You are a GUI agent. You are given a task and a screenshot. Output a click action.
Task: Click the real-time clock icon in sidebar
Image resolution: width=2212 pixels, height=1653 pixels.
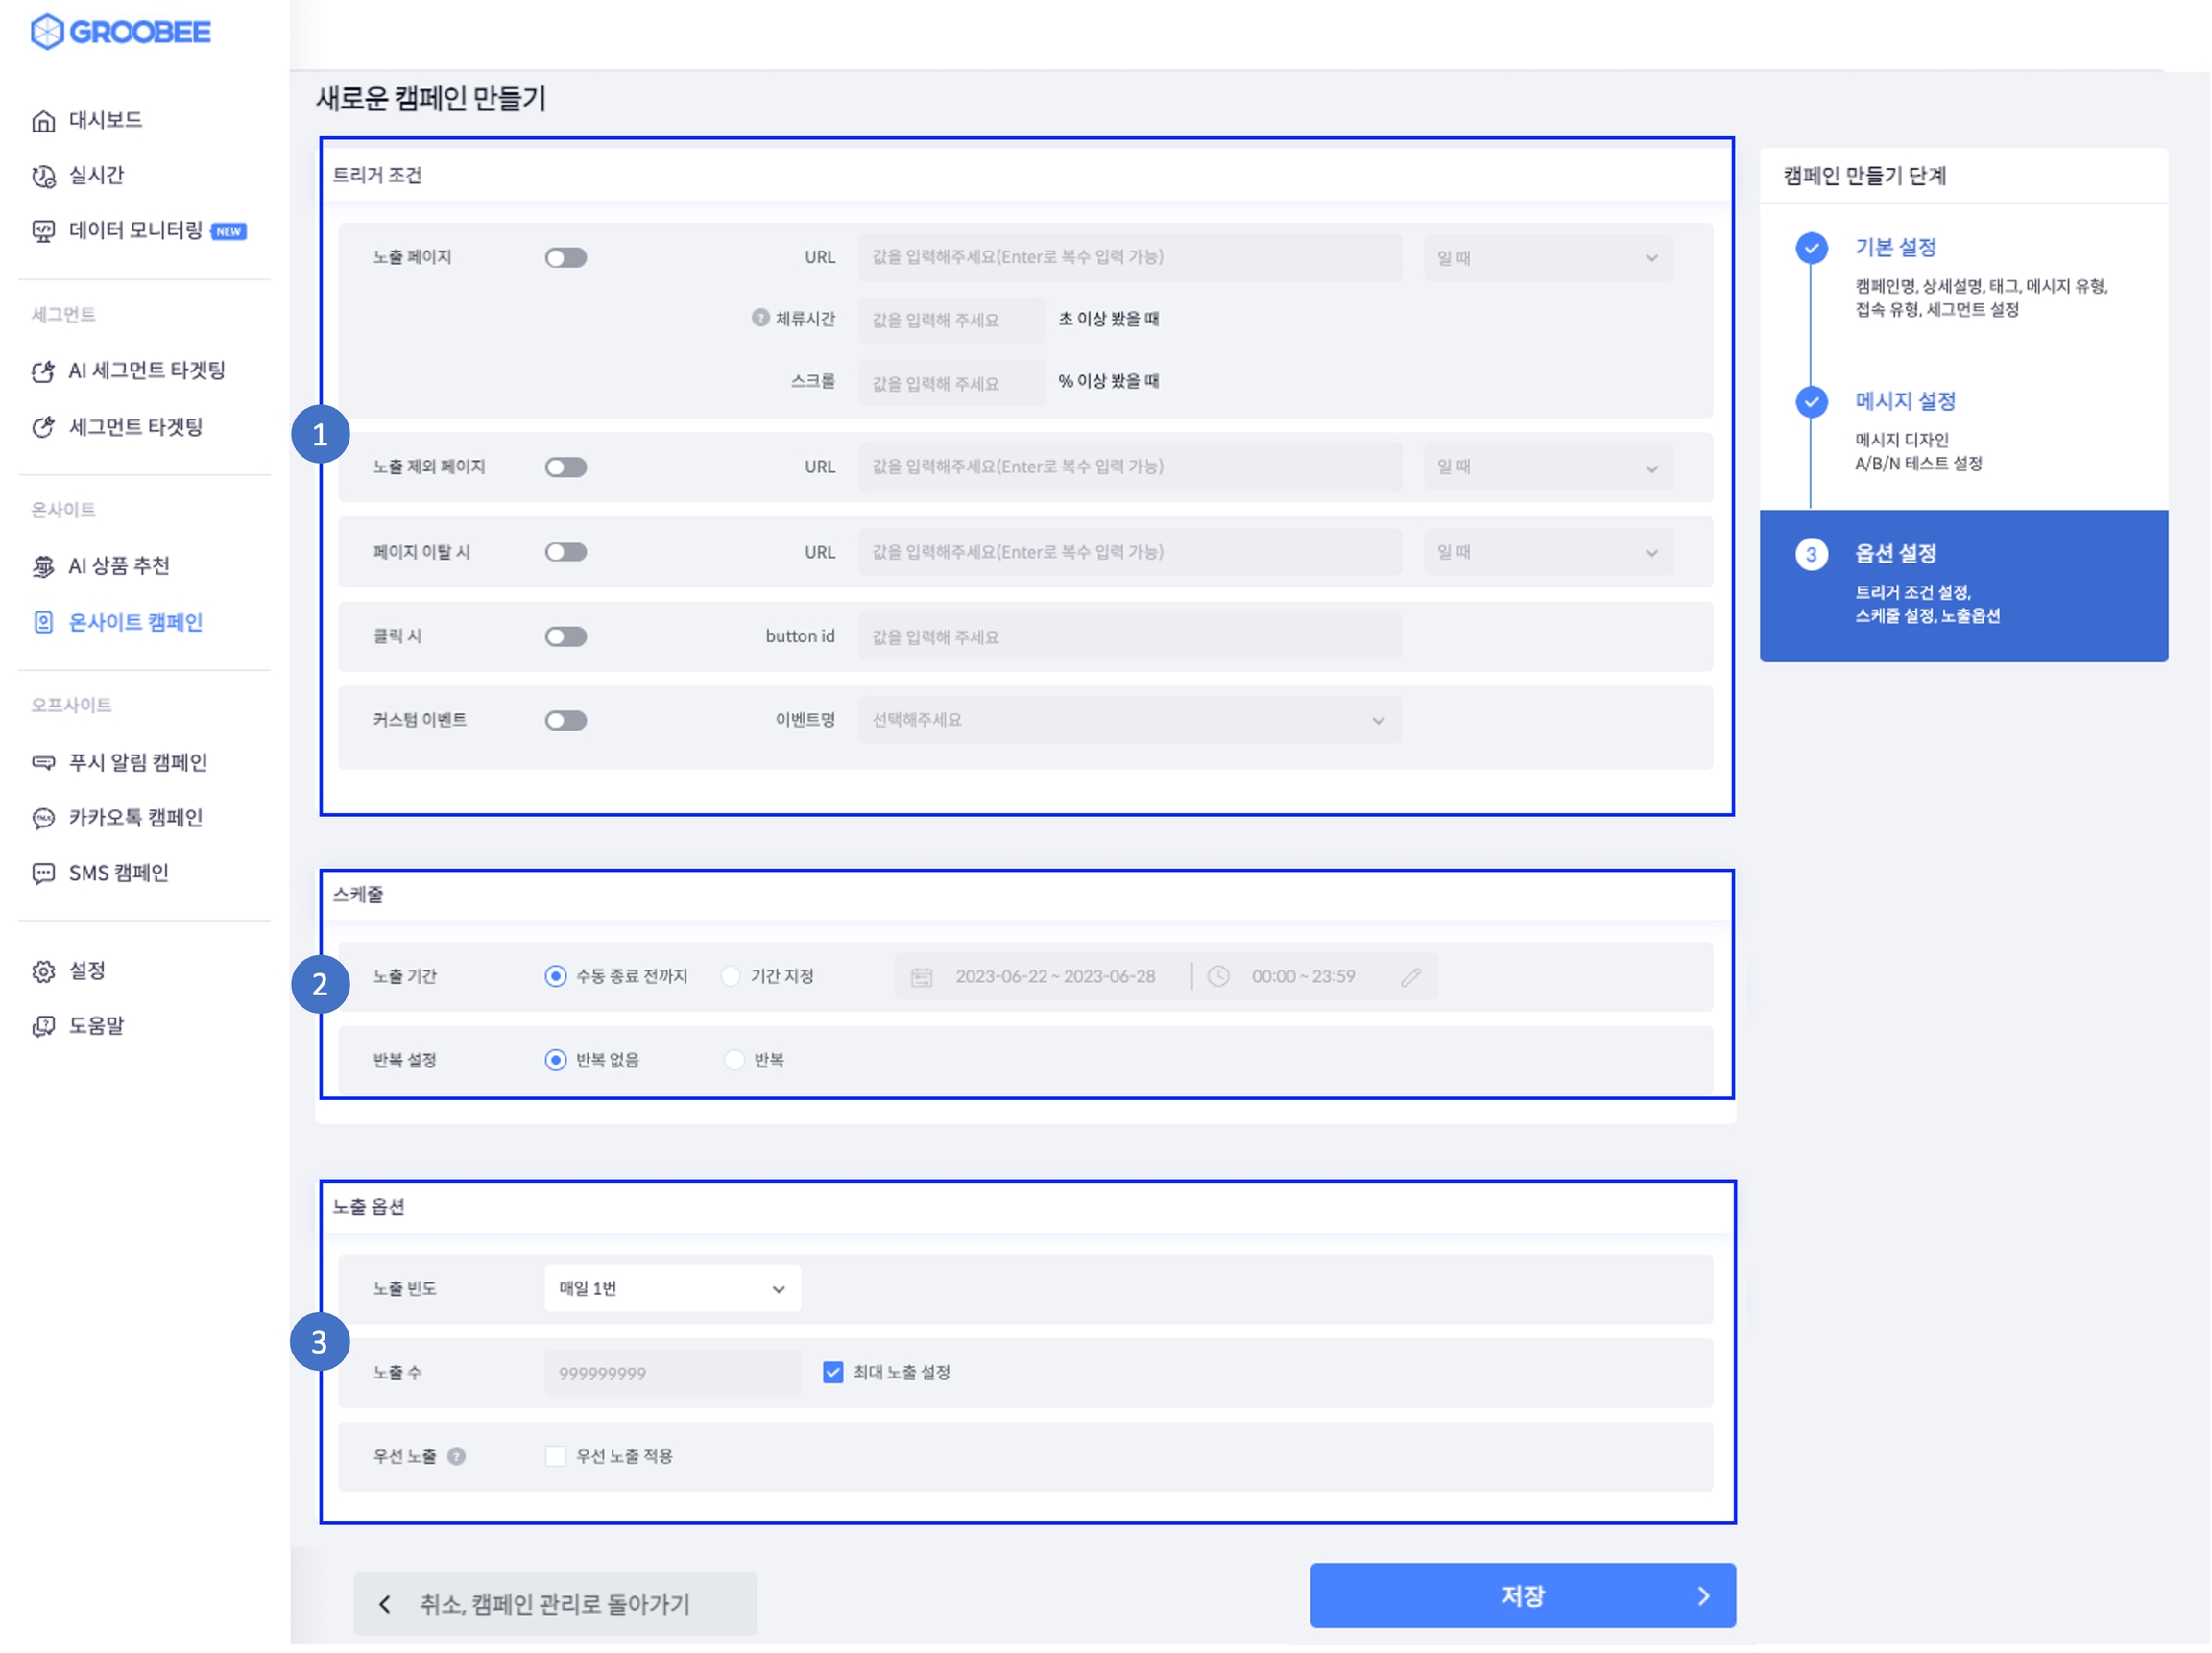(43, 176)
